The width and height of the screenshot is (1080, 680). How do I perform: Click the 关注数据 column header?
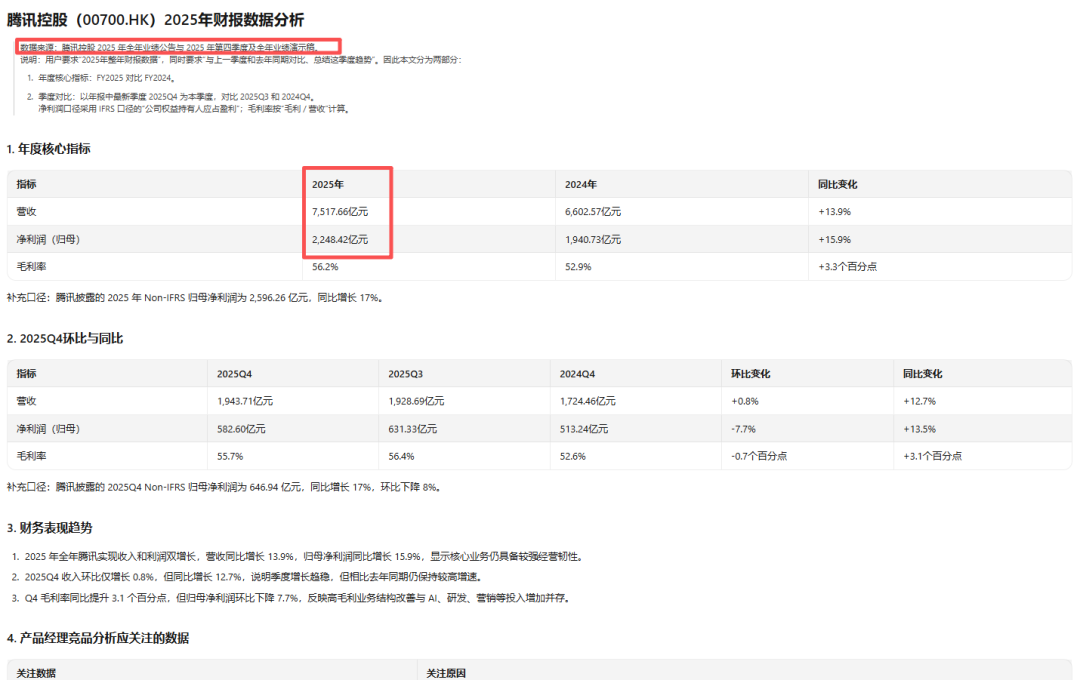37,673
